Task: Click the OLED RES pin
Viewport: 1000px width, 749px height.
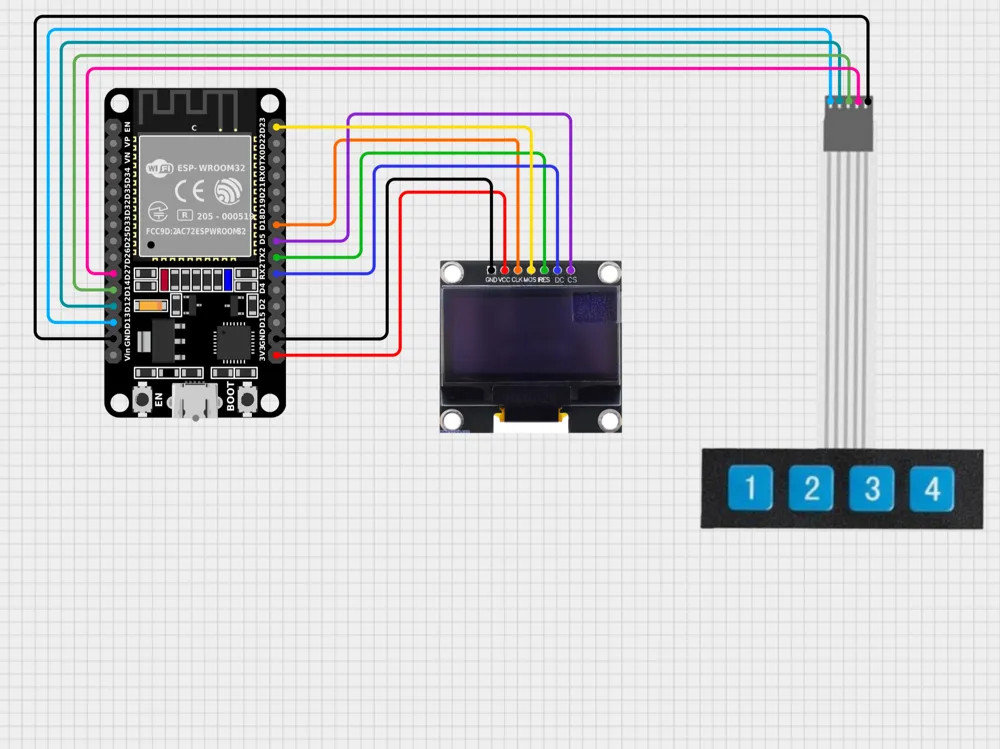Action: [x=544, y=270]
